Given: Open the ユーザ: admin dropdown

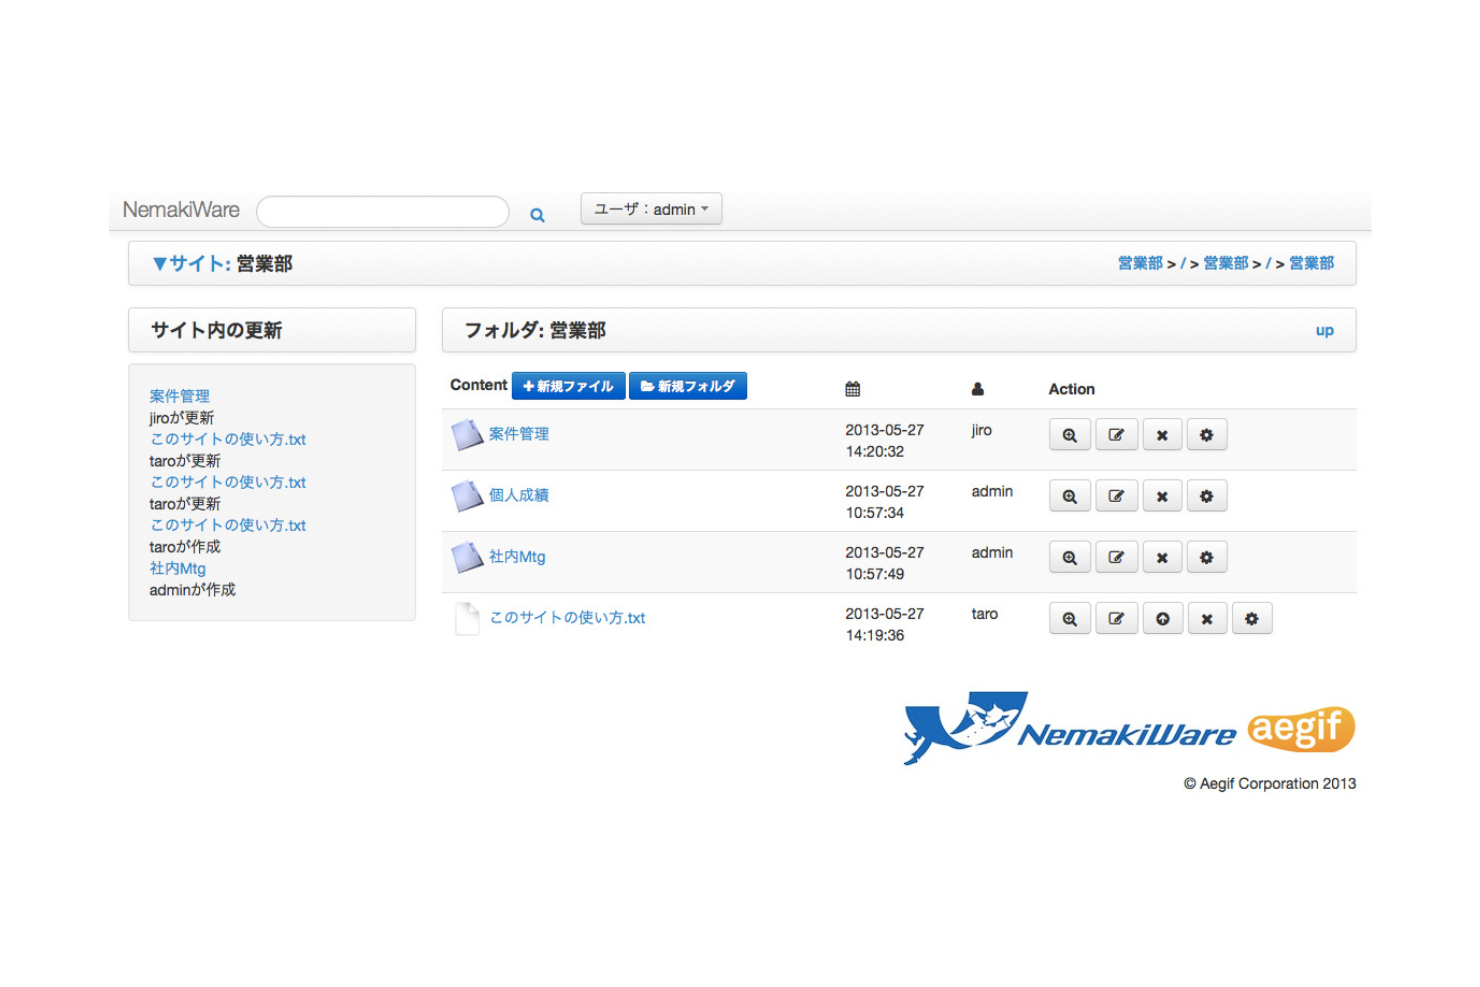Looking at the screenshot, I should [651, 209].
